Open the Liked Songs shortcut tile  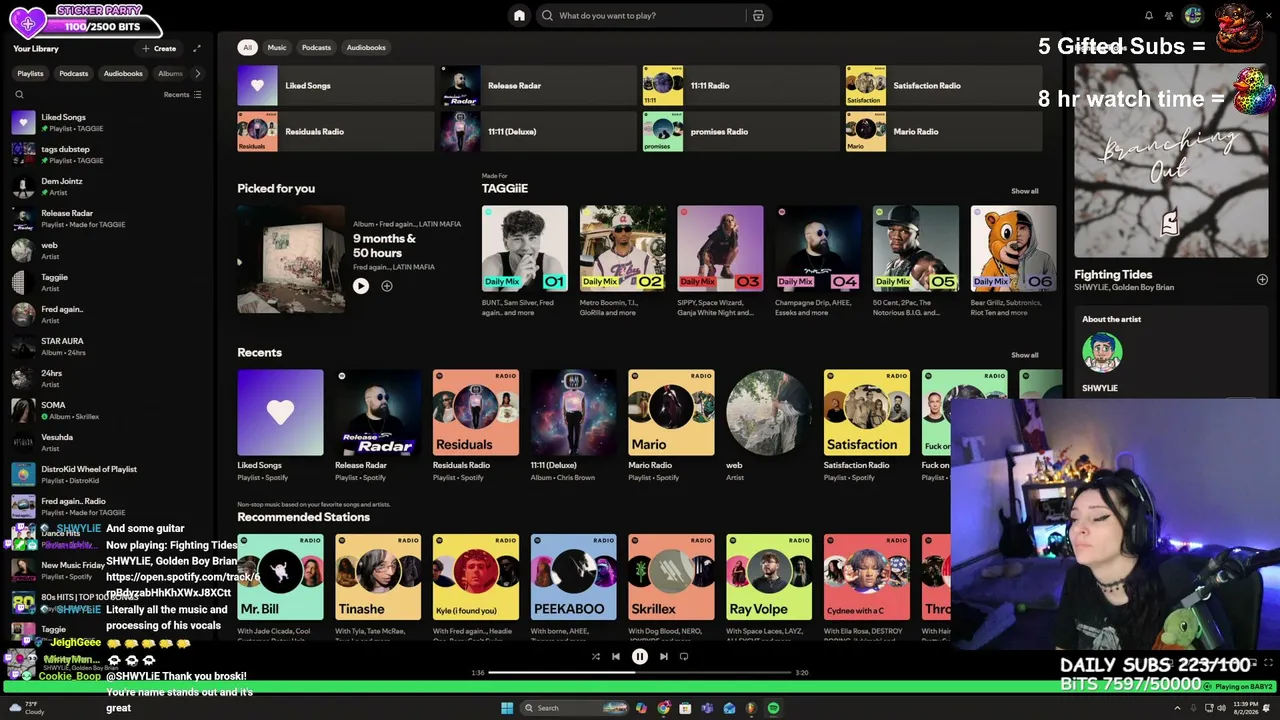(x=336, y=86)
